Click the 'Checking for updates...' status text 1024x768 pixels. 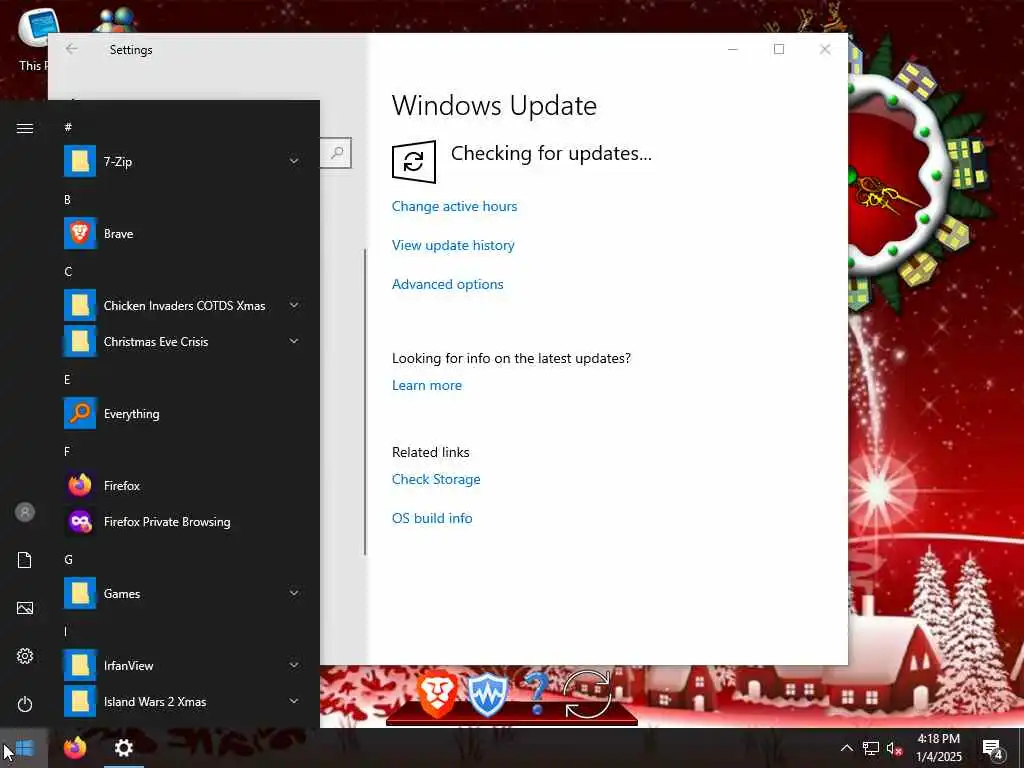tap(551, 153)
